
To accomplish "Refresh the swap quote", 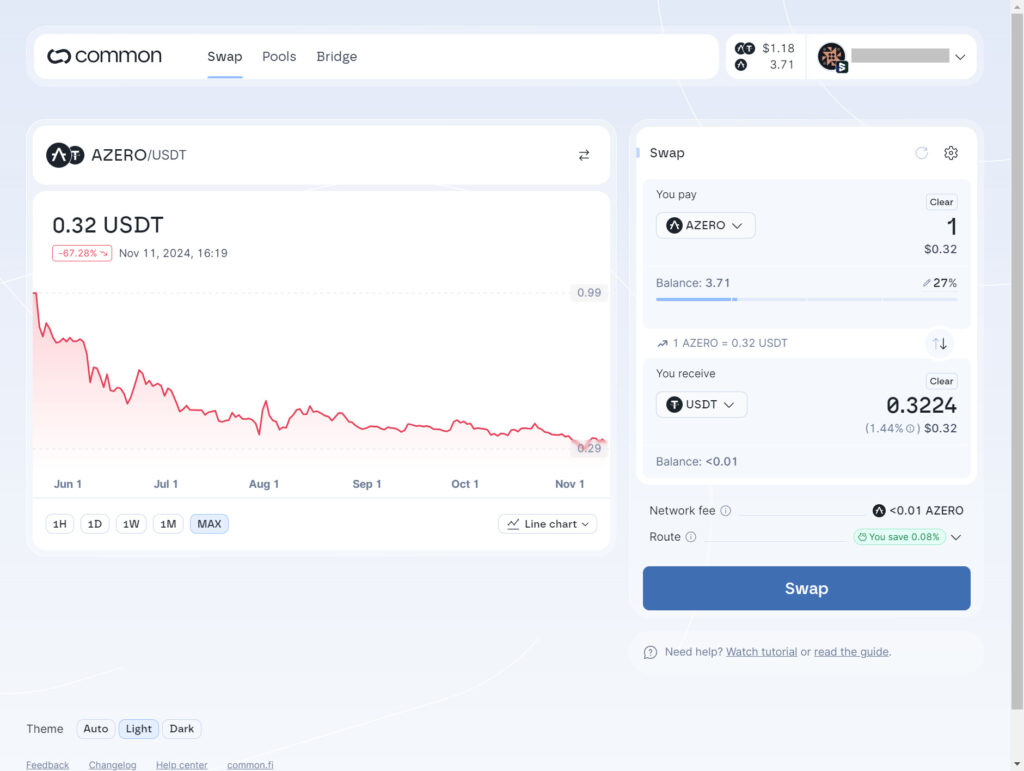I will pos(921,153).
